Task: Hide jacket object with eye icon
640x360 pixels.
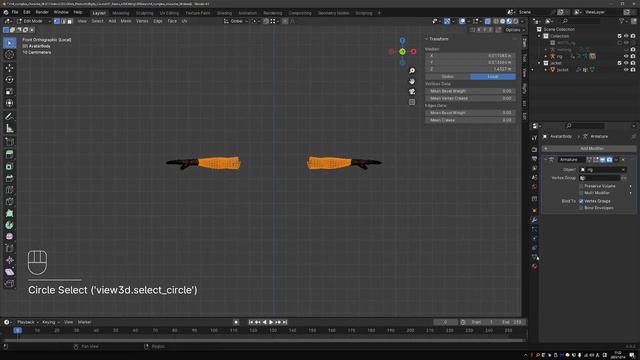Action: click(626, 70)
